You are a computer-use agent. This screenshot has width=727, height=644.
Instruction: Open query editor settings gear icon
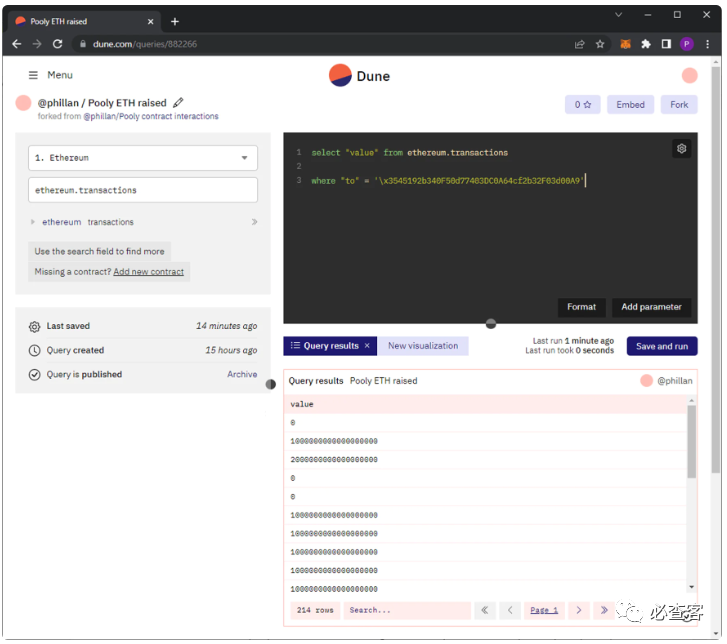(681, 149)
